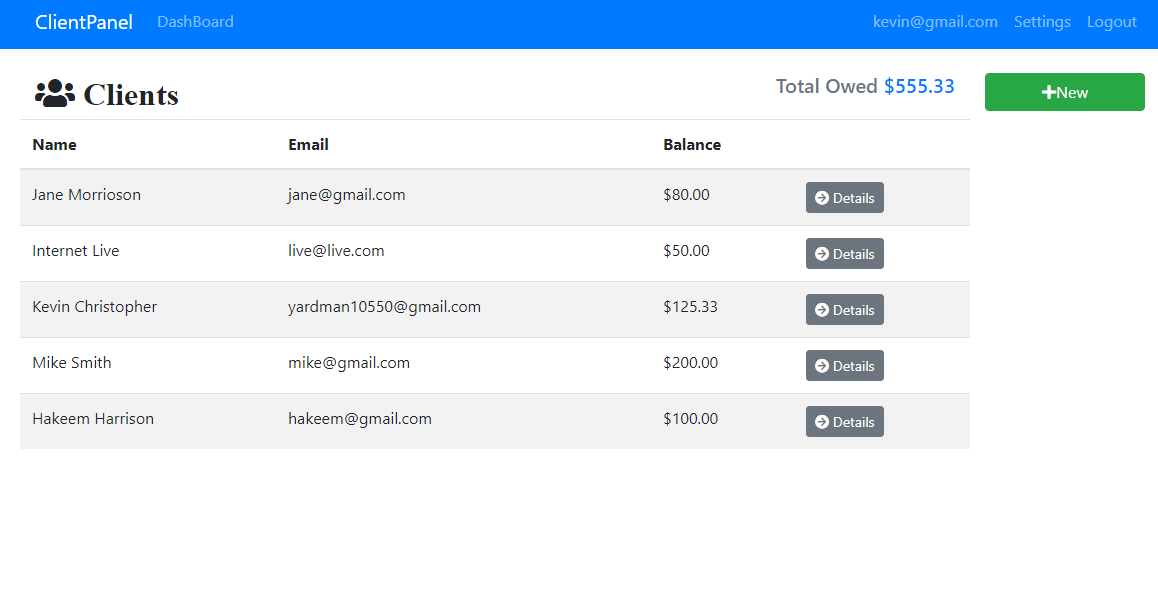Viewport: 1158px width, 608px height.
Task: Click the arrow icon in Kevin Christopher's Details button
Action: coord(822,309)
